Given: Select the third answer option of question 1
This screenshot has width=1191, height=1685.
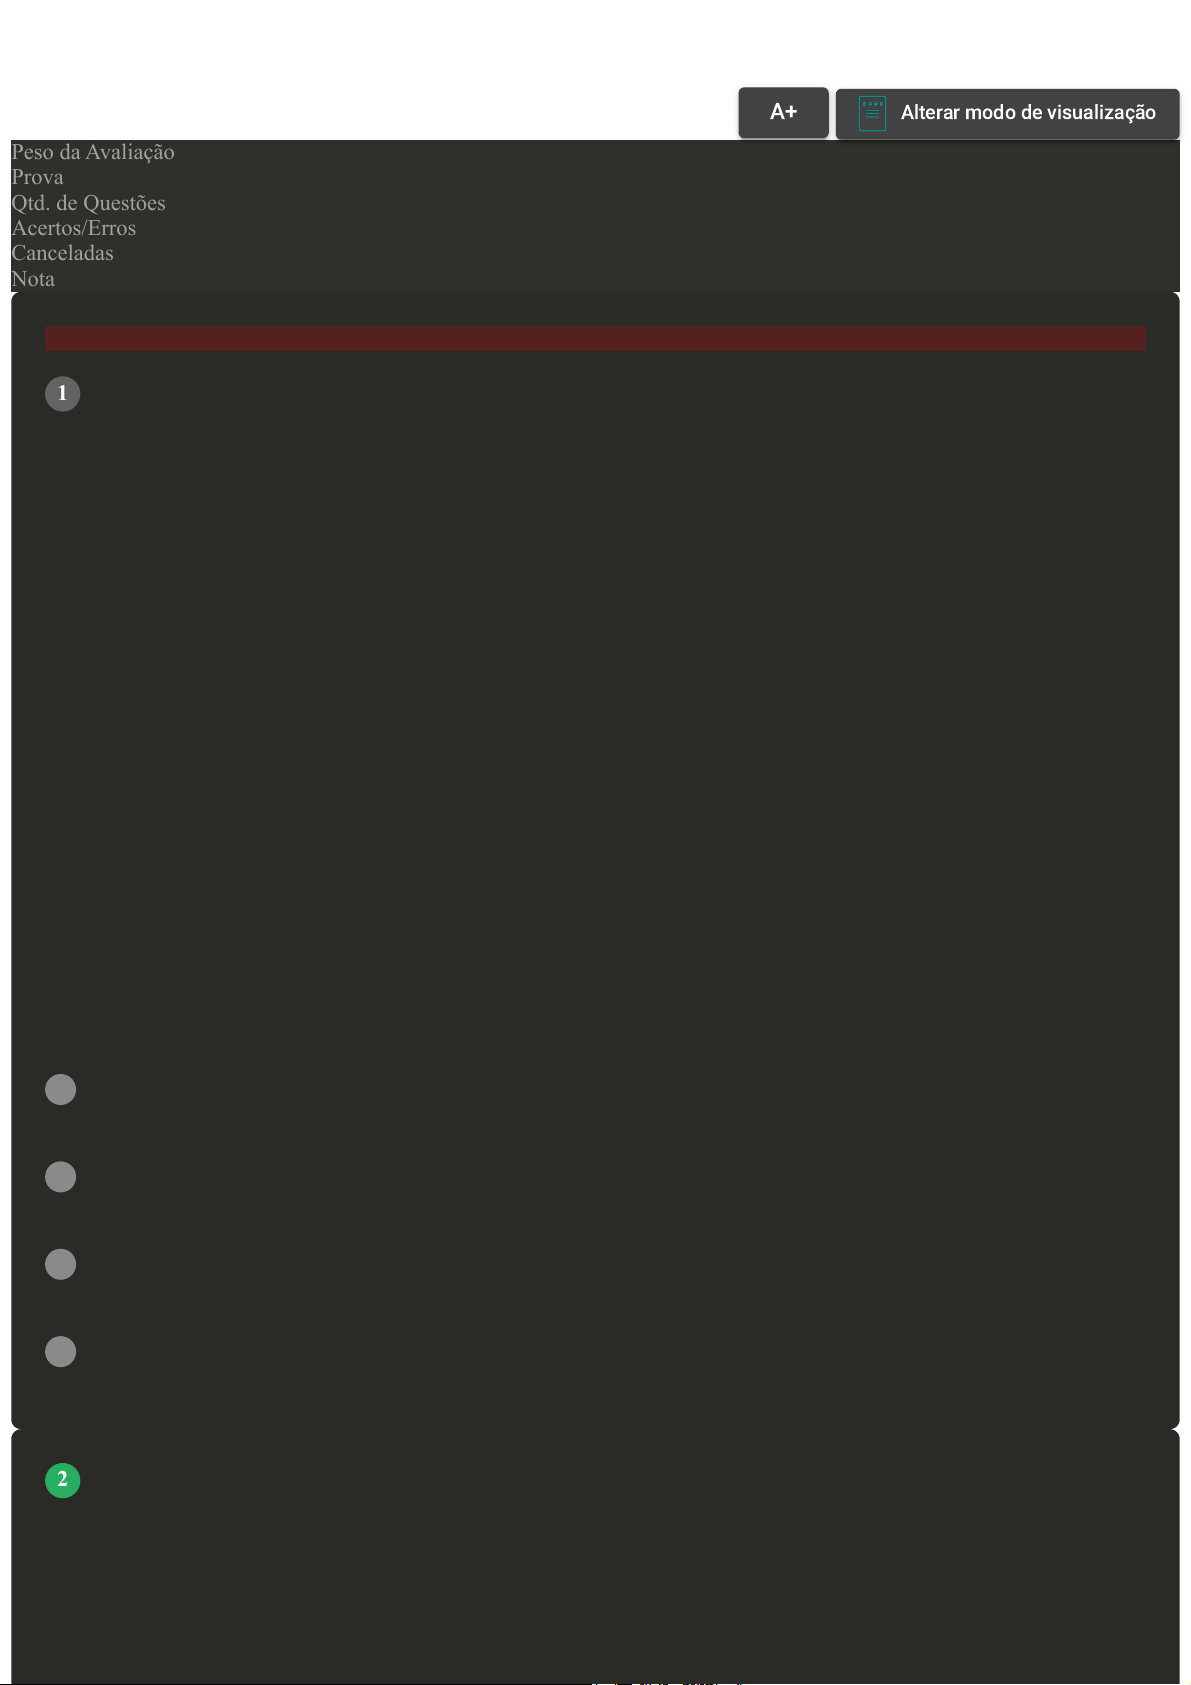Looking at the screenshot, I should coord(61,1264).
